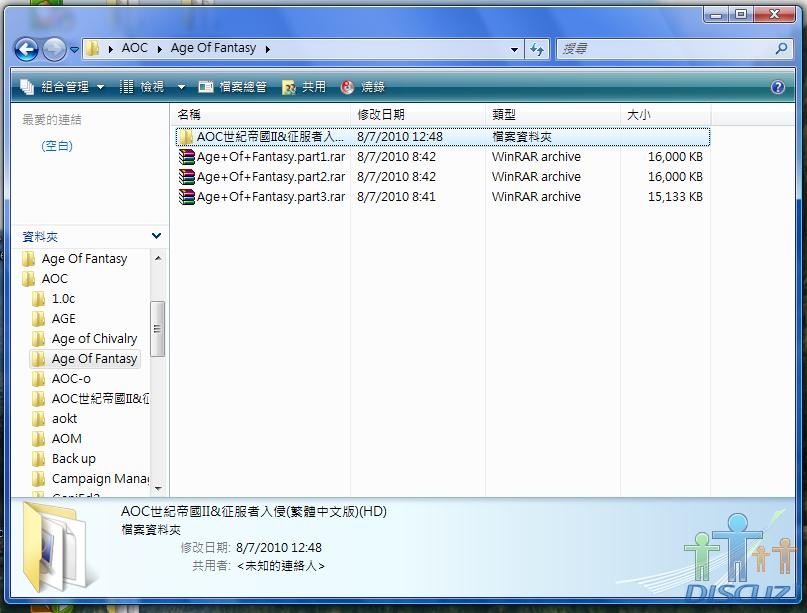
Task: Close the Explorer window
Action: coord(774,14)
